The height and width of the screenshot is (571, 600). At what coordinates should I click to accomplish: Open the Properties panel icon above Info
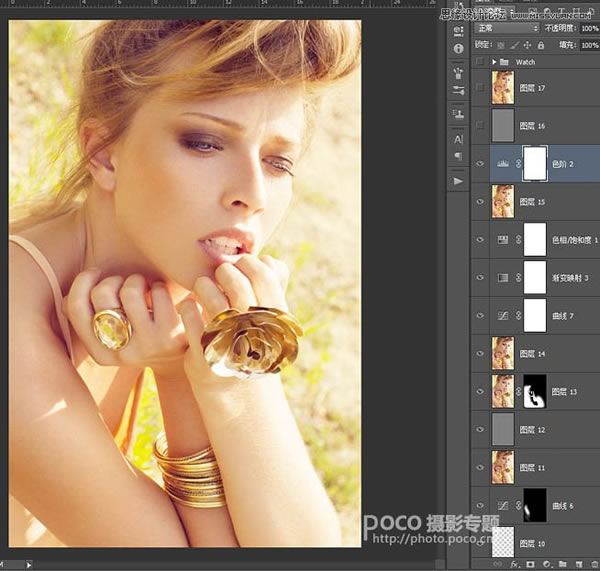(458, 31)
